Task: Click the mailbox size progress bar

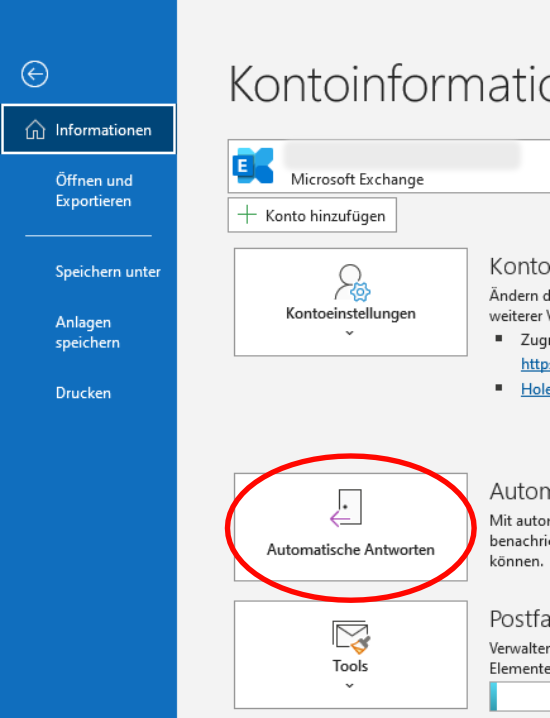Action: click(520, 696)
